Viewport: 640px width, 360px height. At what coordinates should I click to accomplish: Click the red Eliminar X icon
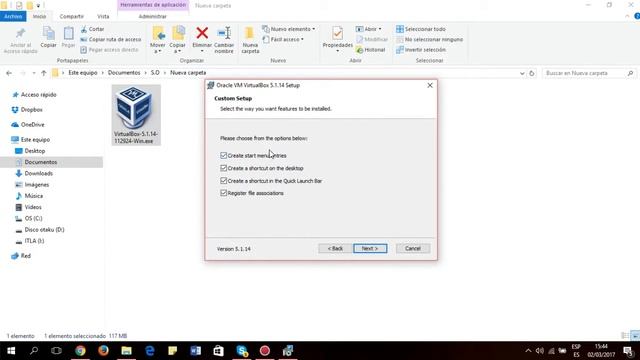[202, 33]
